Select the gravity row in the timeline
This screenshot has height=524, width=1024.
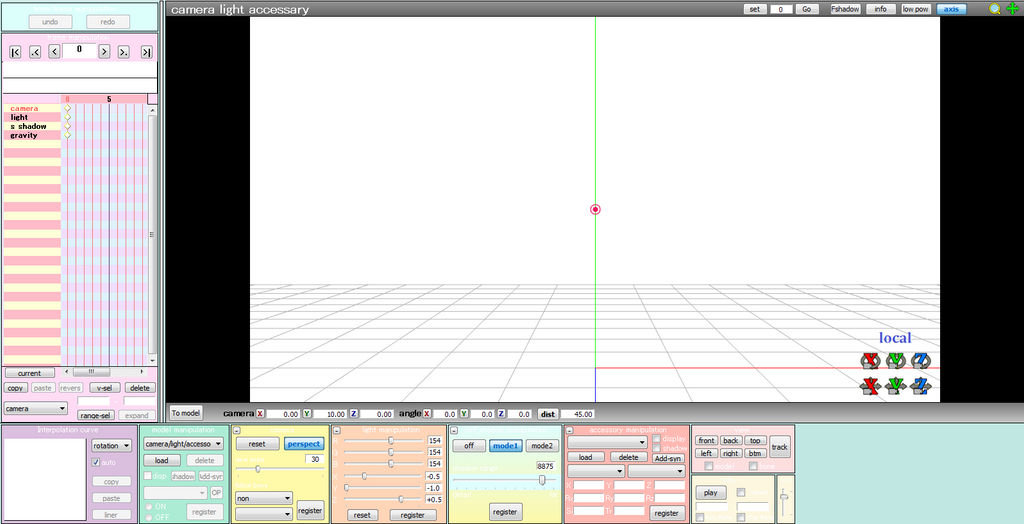31,135
